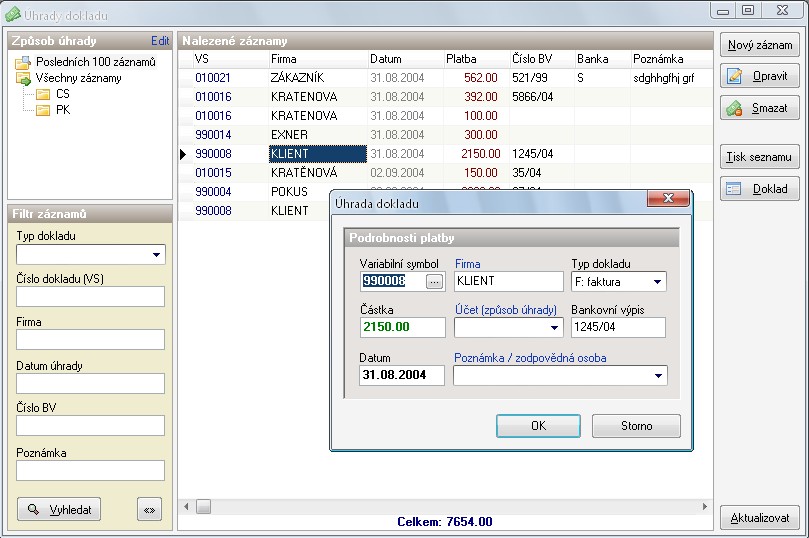
Task: Open the Účet (způsob úhrady) dropdown
Action: pos(554,328)
